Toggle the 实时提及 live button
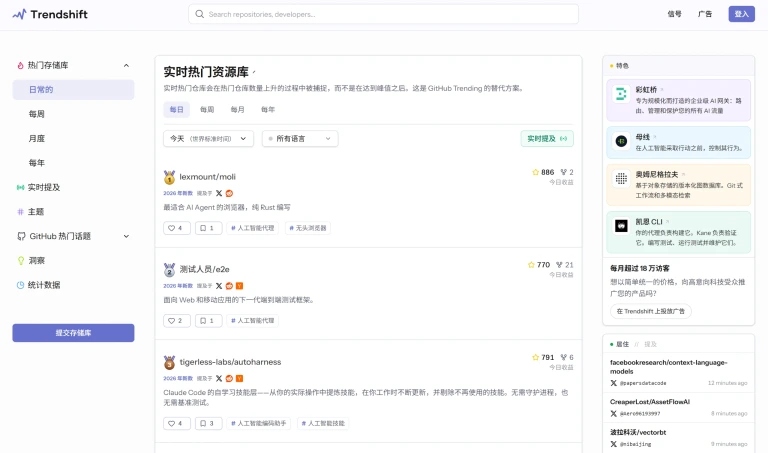The width and height of the screenshot is (768, 453). coord(547,139)
